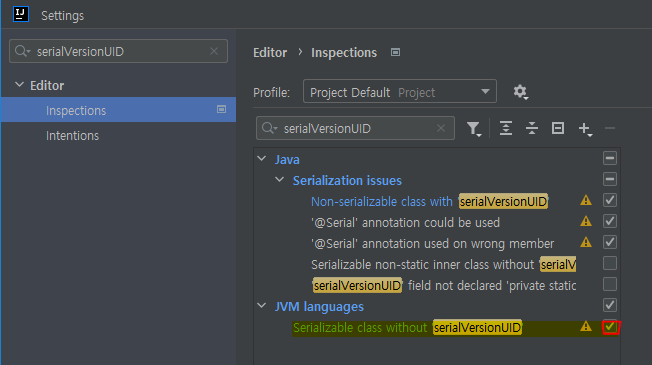652x365 pixels.
Task: Focus the inspections search input field
Action: coord(355,128)
